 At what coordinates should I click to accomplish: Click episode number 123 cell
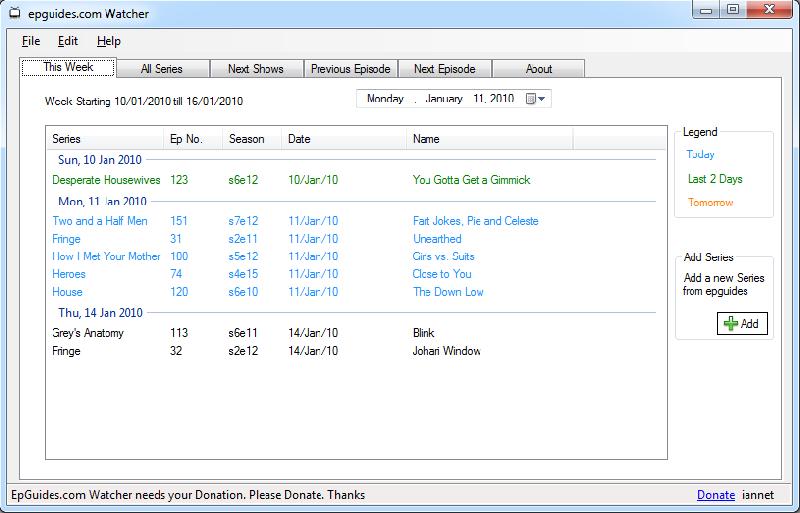[x=179, y=180]
